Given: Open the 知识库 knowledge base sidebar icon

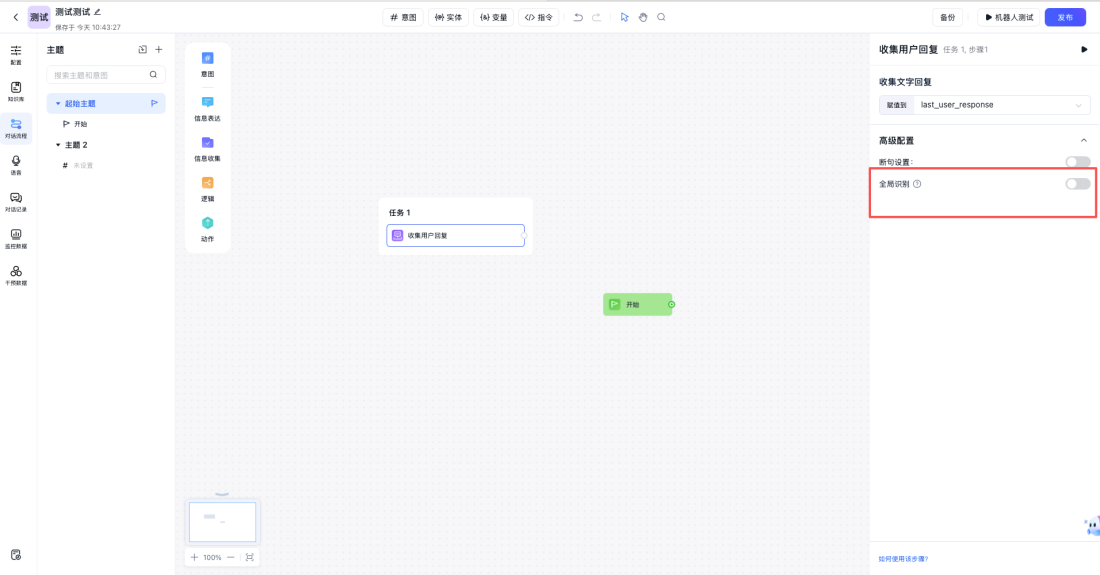Looking at the screenshot, I should 16,91.
